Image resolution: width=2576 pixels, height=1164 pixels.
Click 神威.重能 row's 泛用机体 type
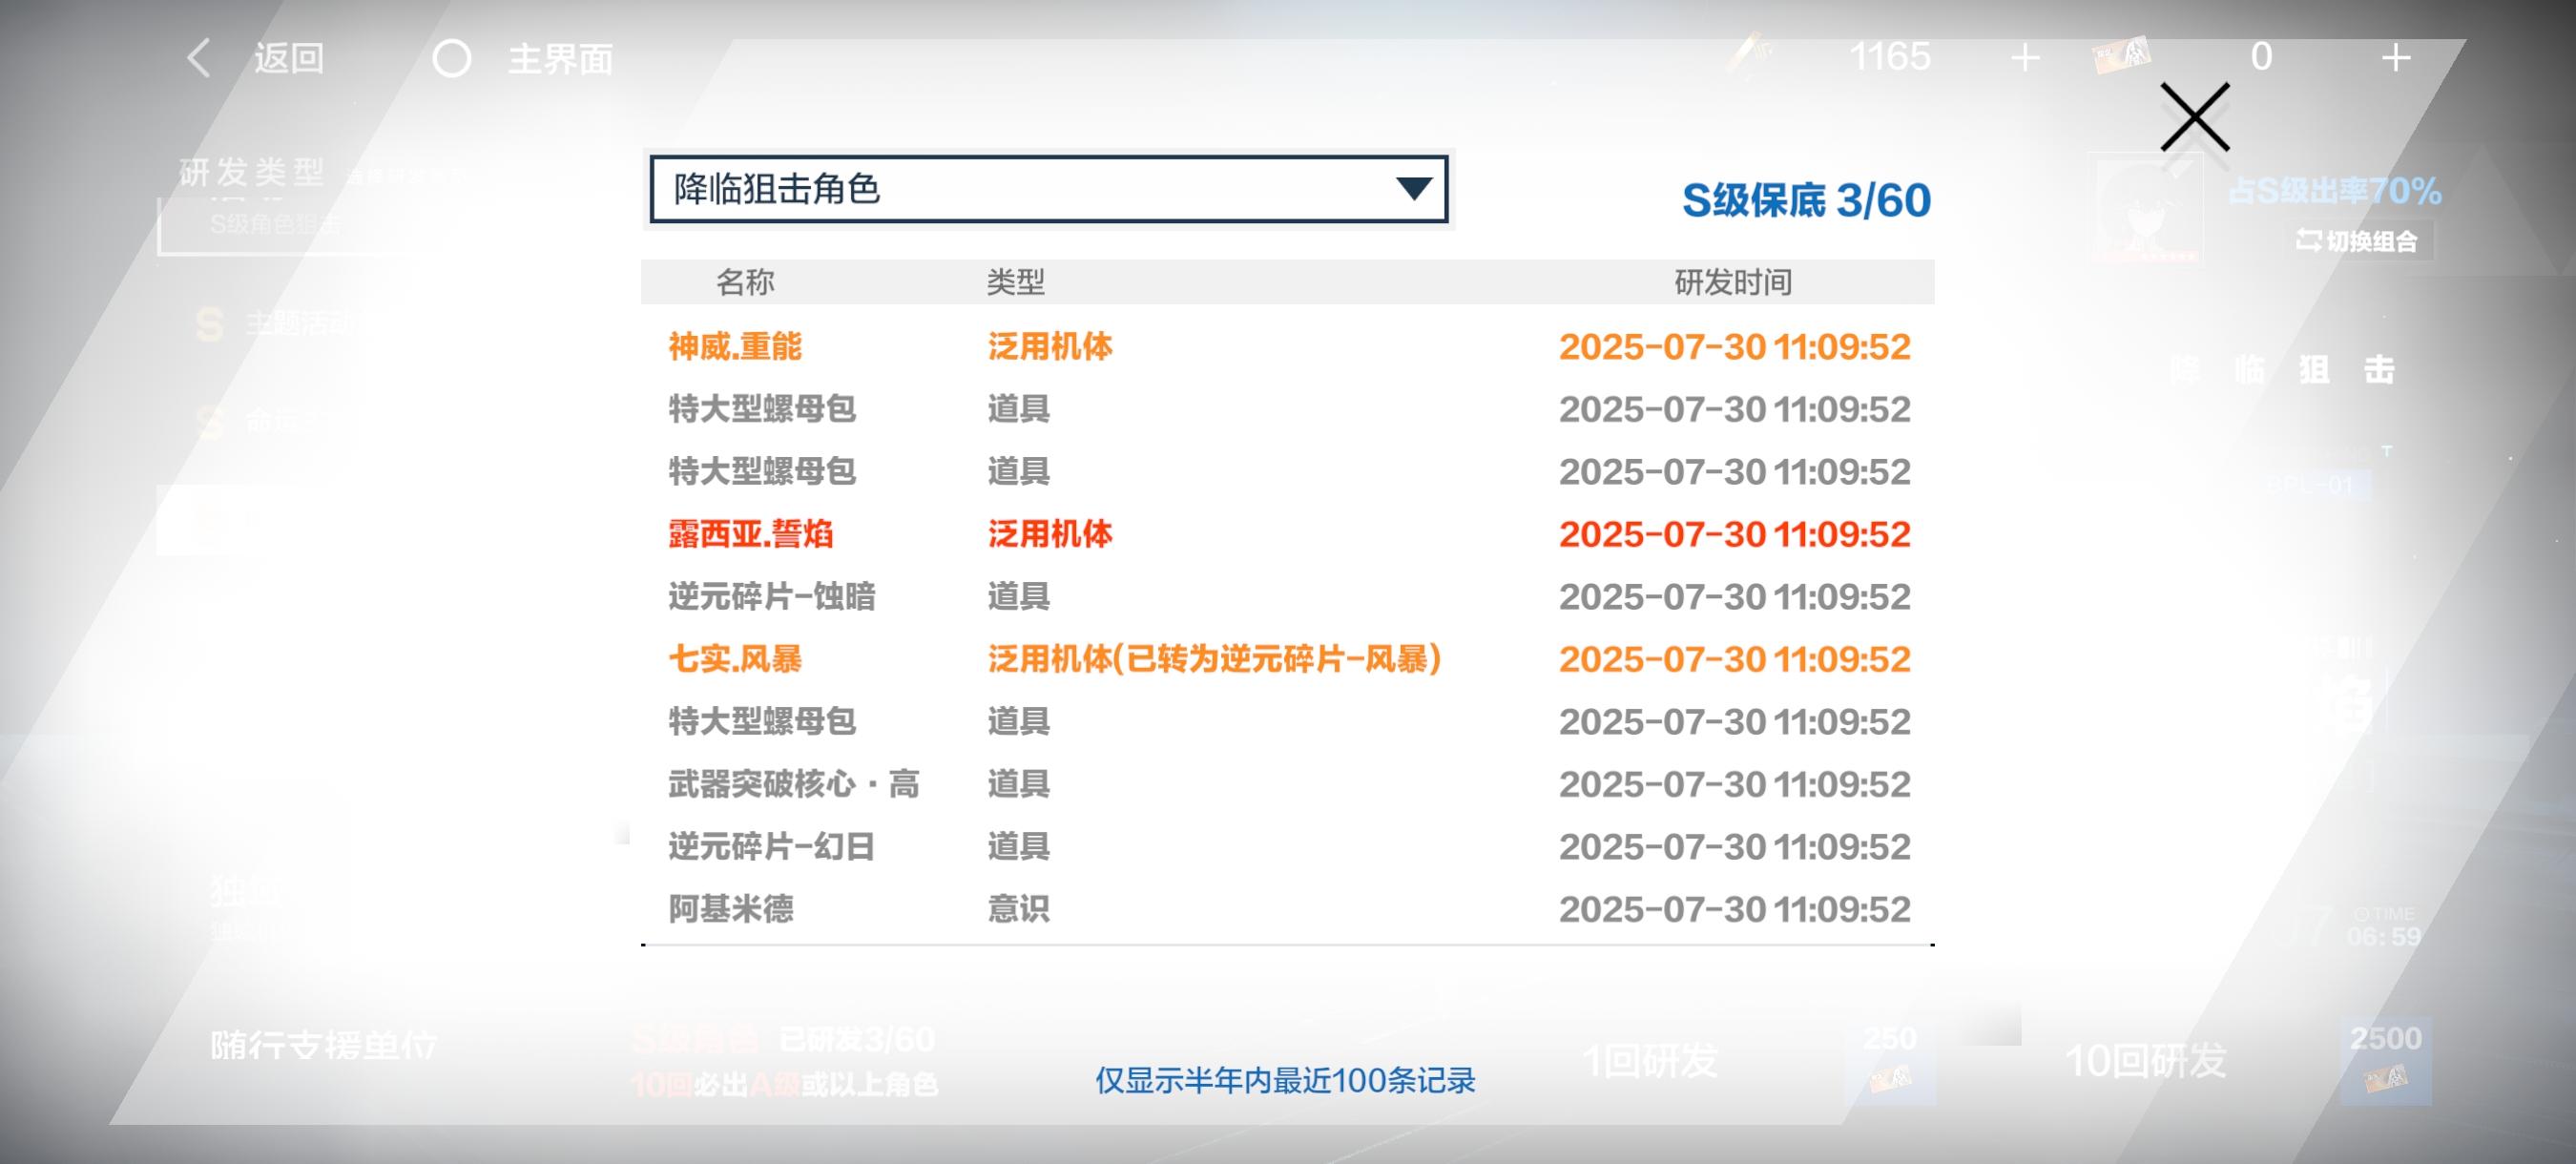click(1050, 347)
